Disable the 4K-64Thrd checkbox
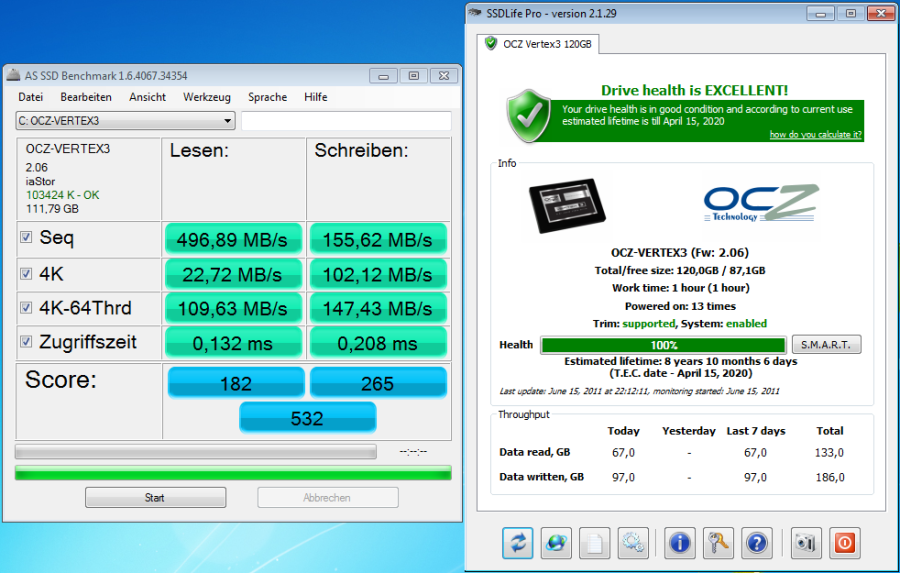Viewport: 900px width, 573px height. tap(26, 307)
